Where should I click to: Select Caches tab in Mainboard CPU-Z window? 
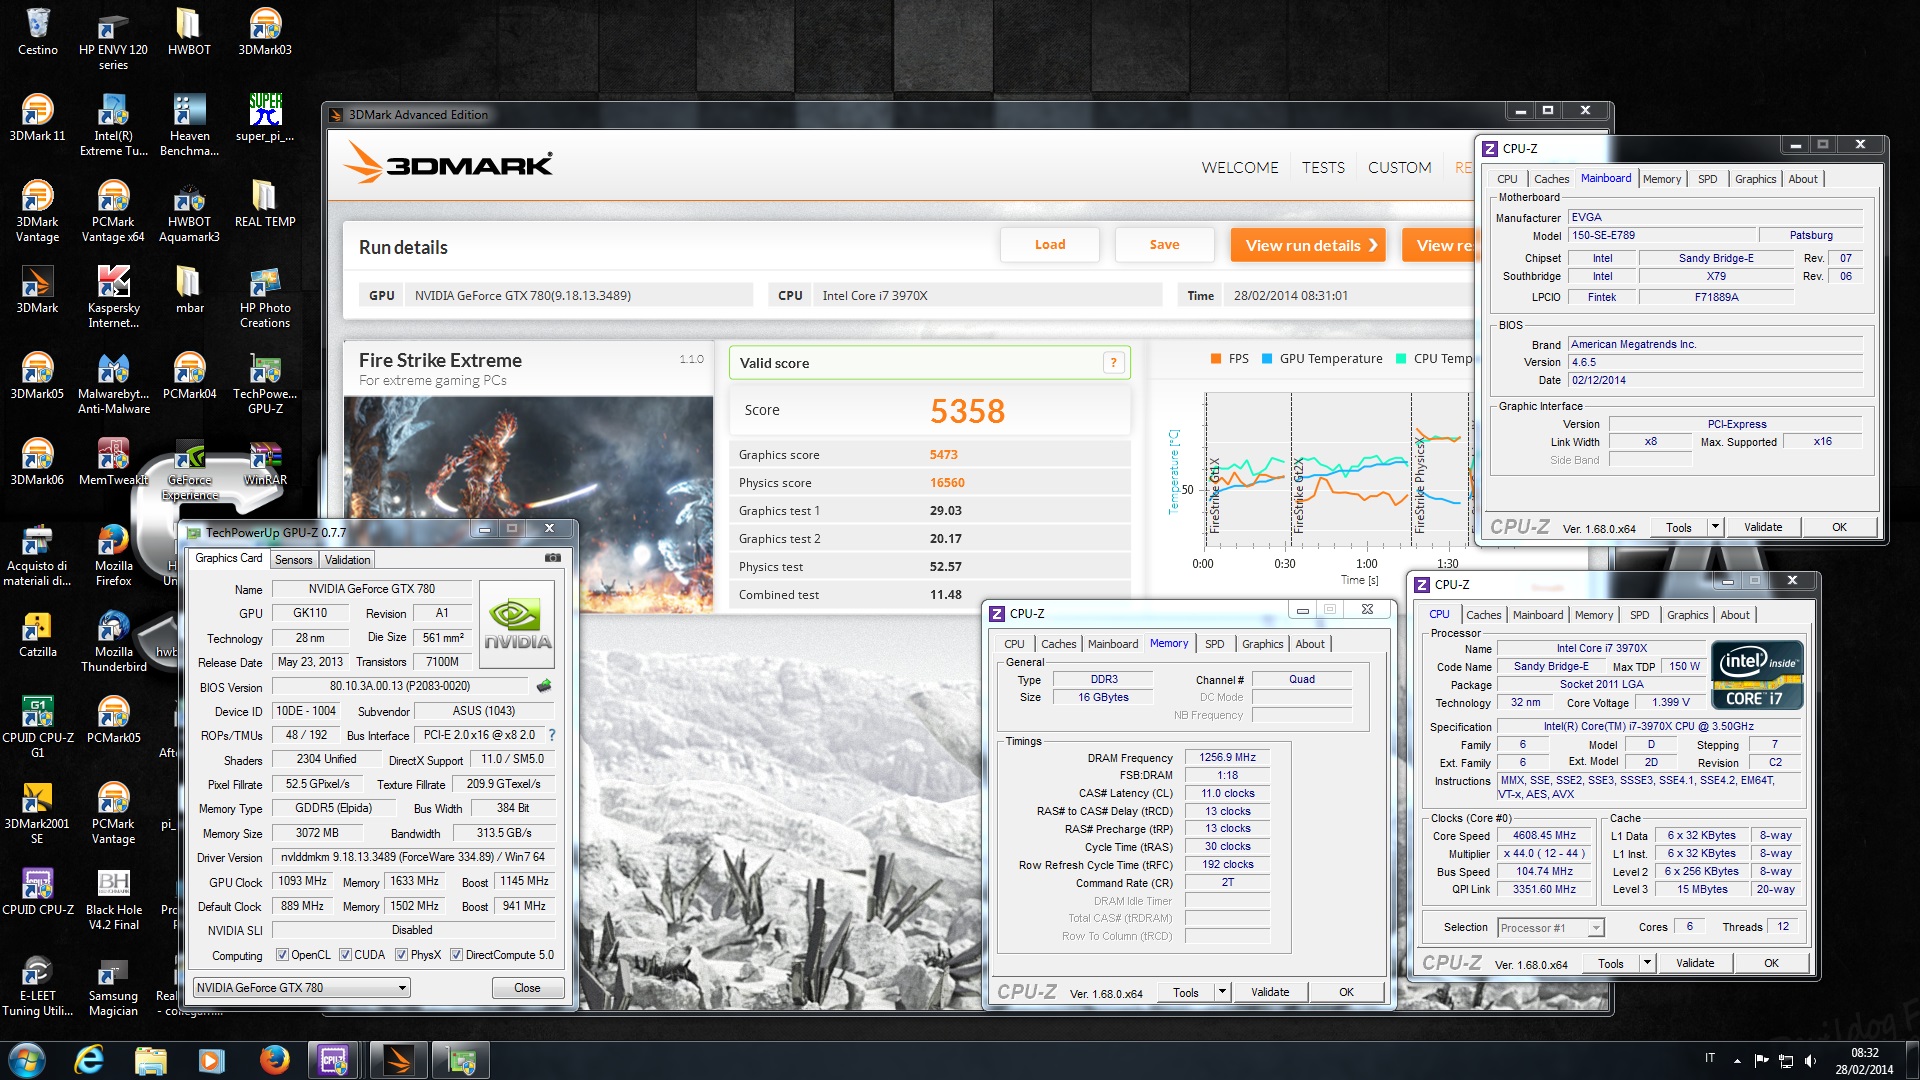pos(1551,179)
